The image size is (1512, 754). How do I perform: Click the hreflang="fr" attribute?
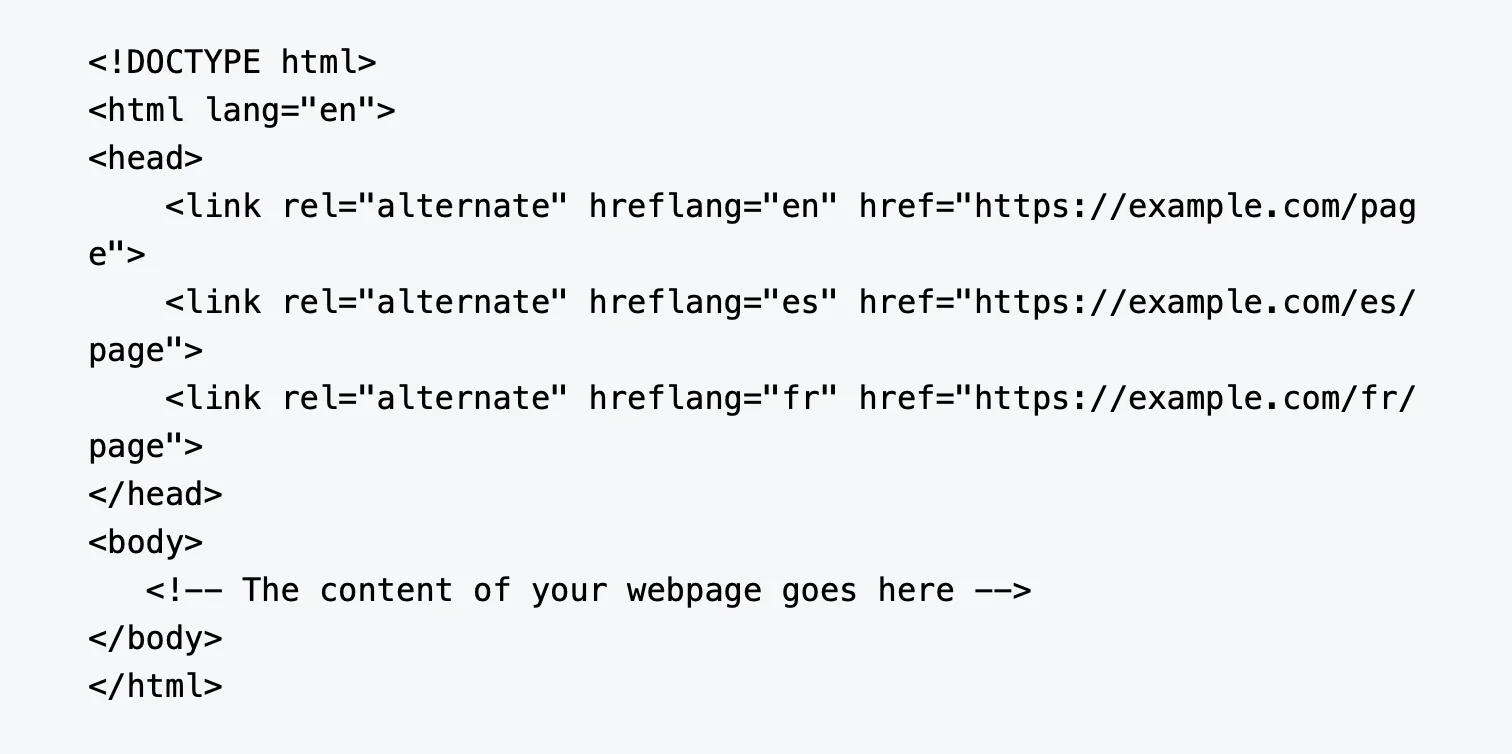point(712,398)
